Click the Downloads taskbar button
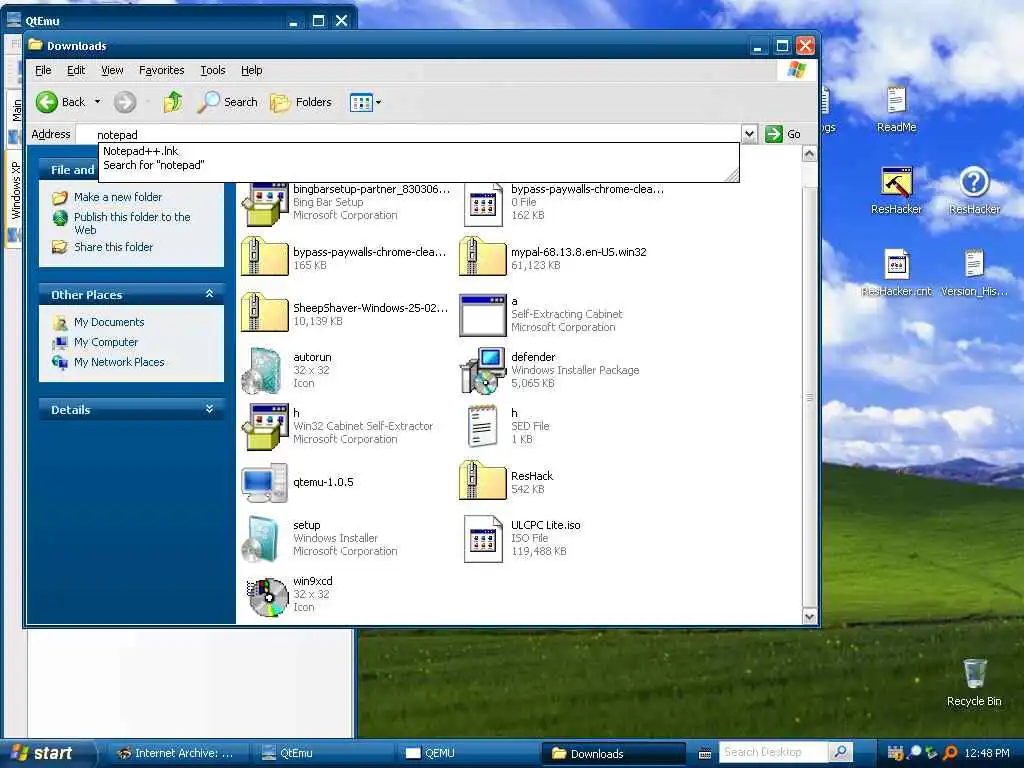 (x=613, y=753)
